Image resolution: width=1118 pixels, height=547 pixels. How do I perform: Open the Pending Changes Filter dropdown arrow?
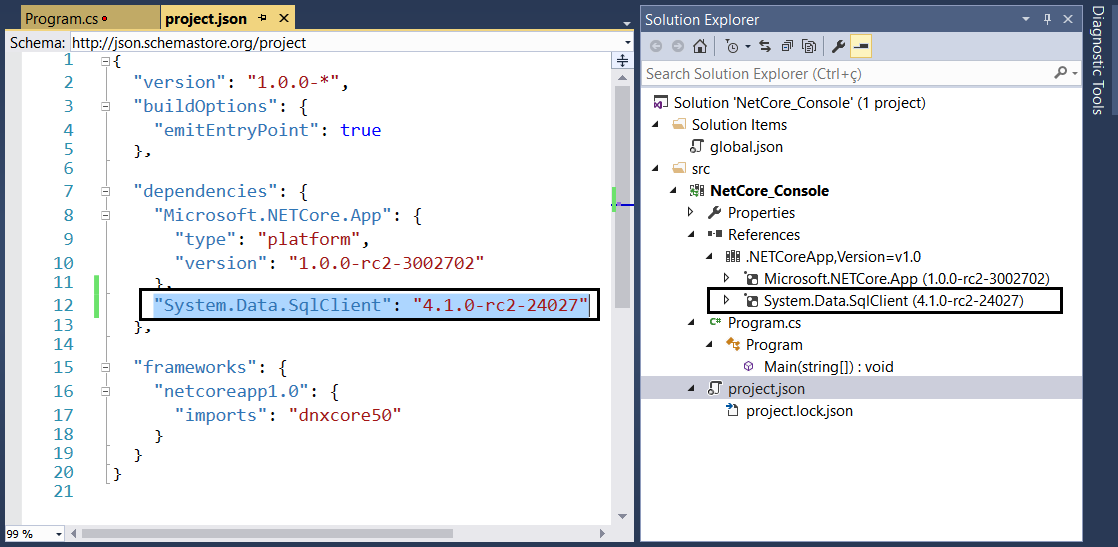[747, 47]
